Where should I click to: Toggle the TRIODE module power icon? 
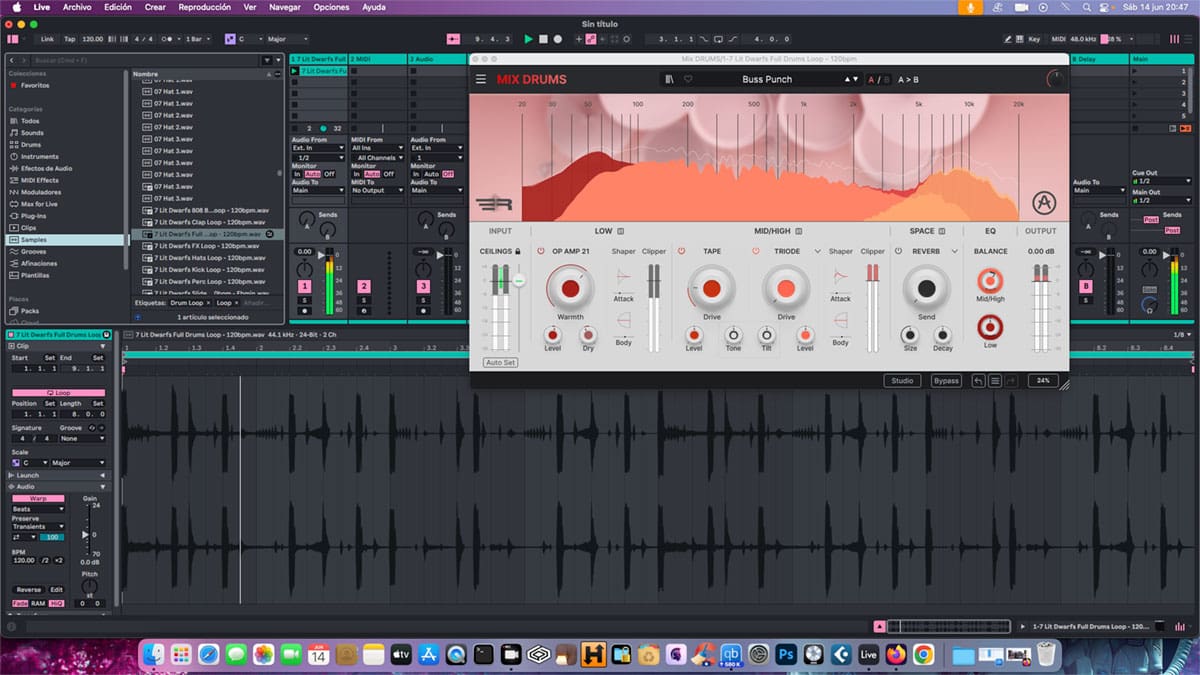coord(756,251)
